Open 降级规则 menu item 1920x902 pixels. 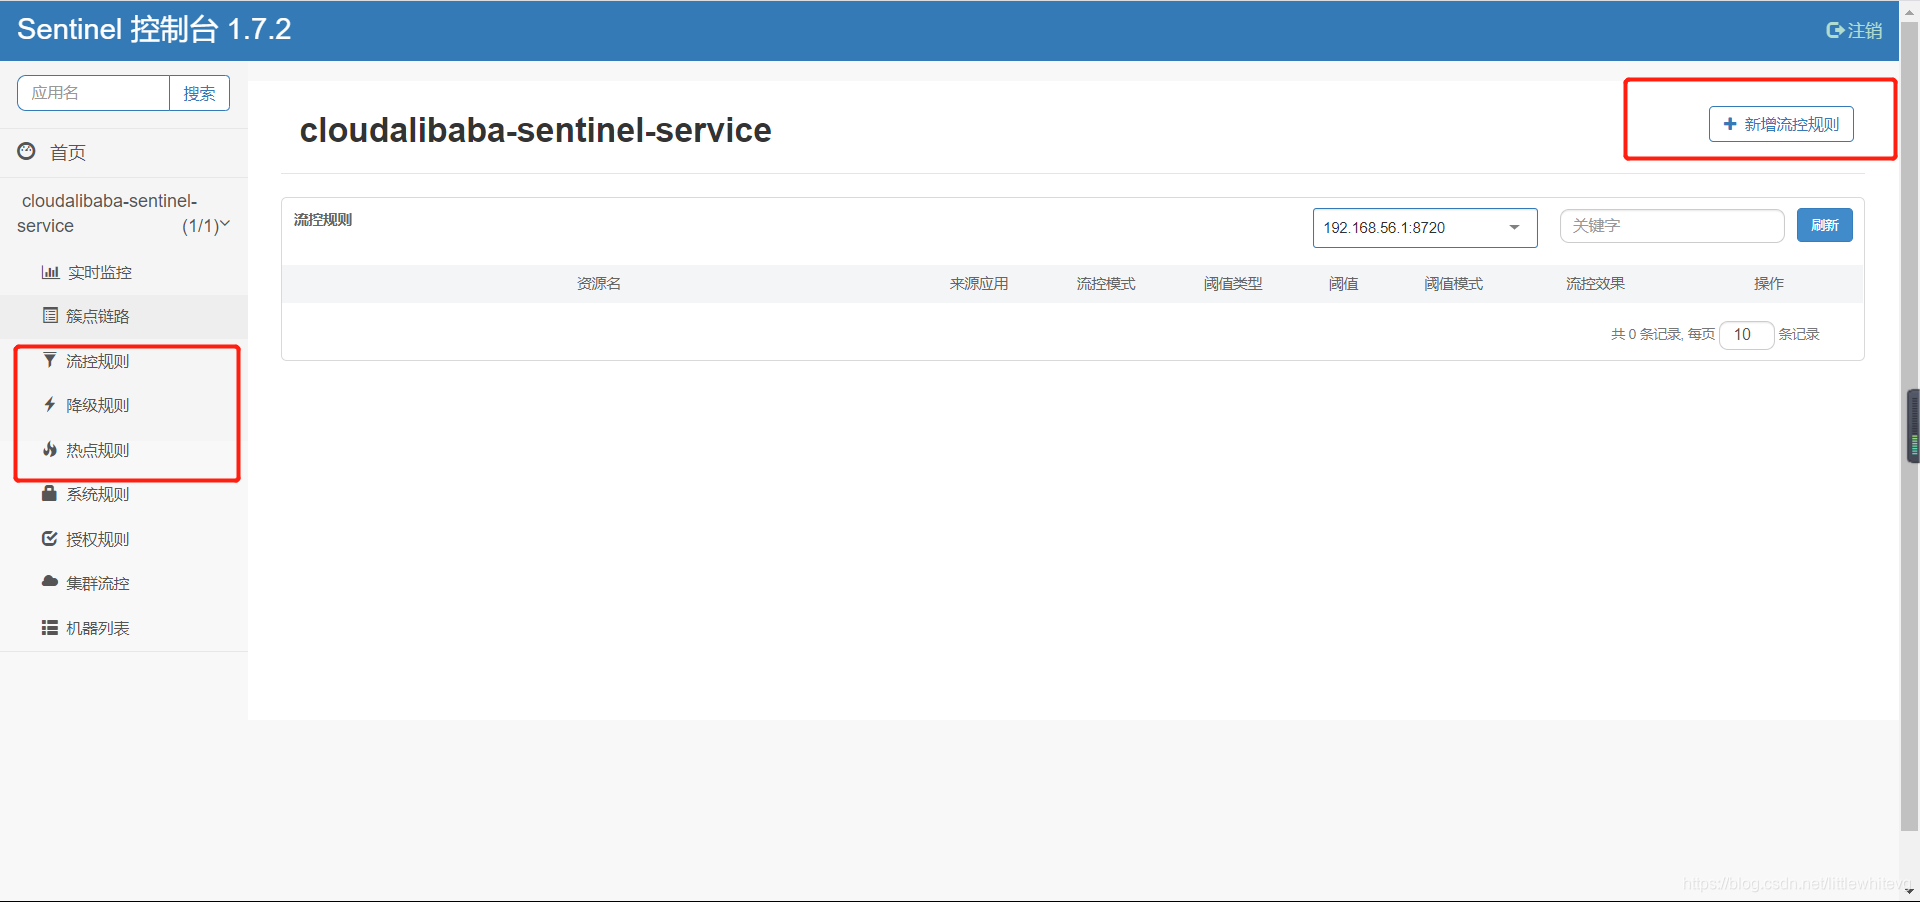tap(124, 405)
